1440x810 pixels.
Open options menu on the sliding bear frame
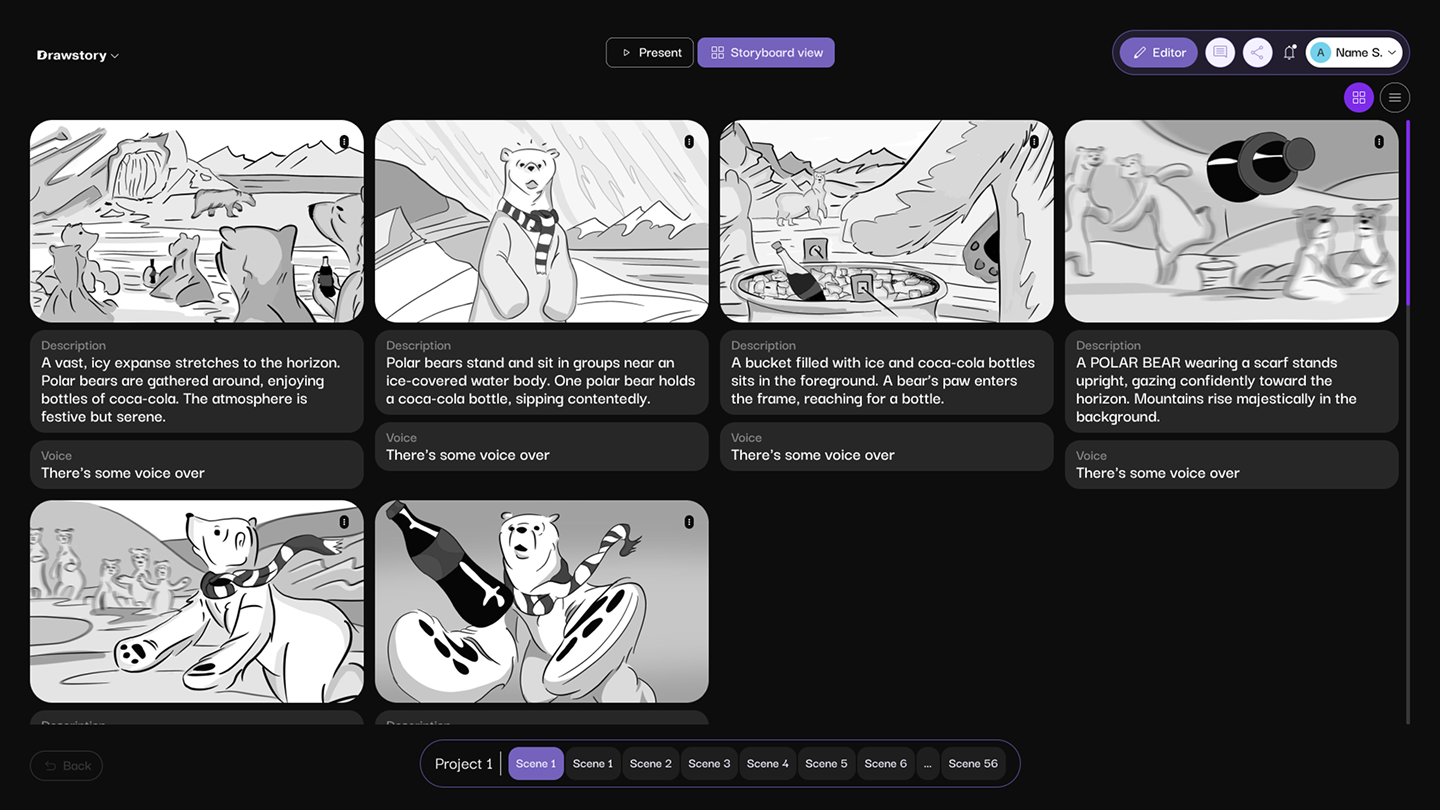pos(344,522)
